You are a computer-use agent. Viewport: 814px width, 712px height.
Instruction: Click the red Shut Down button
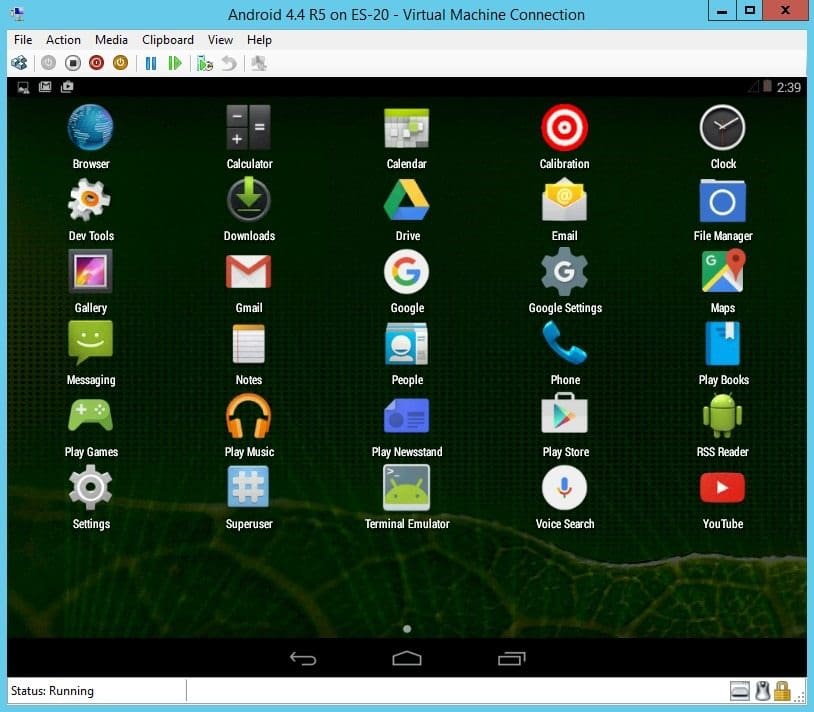coord(97,63)
